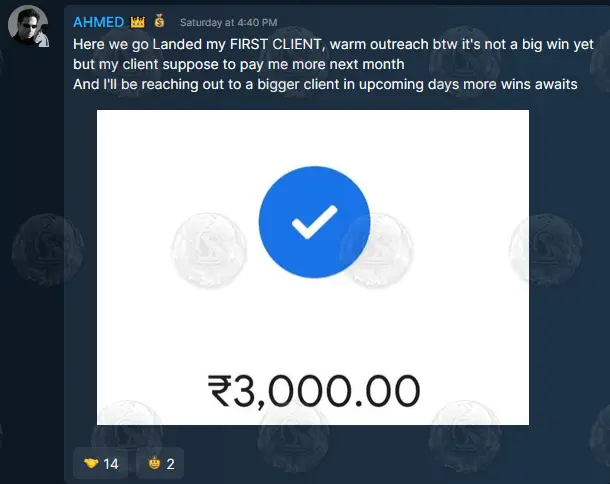
Task: Click the reaction count number 2
Action: 170,464
